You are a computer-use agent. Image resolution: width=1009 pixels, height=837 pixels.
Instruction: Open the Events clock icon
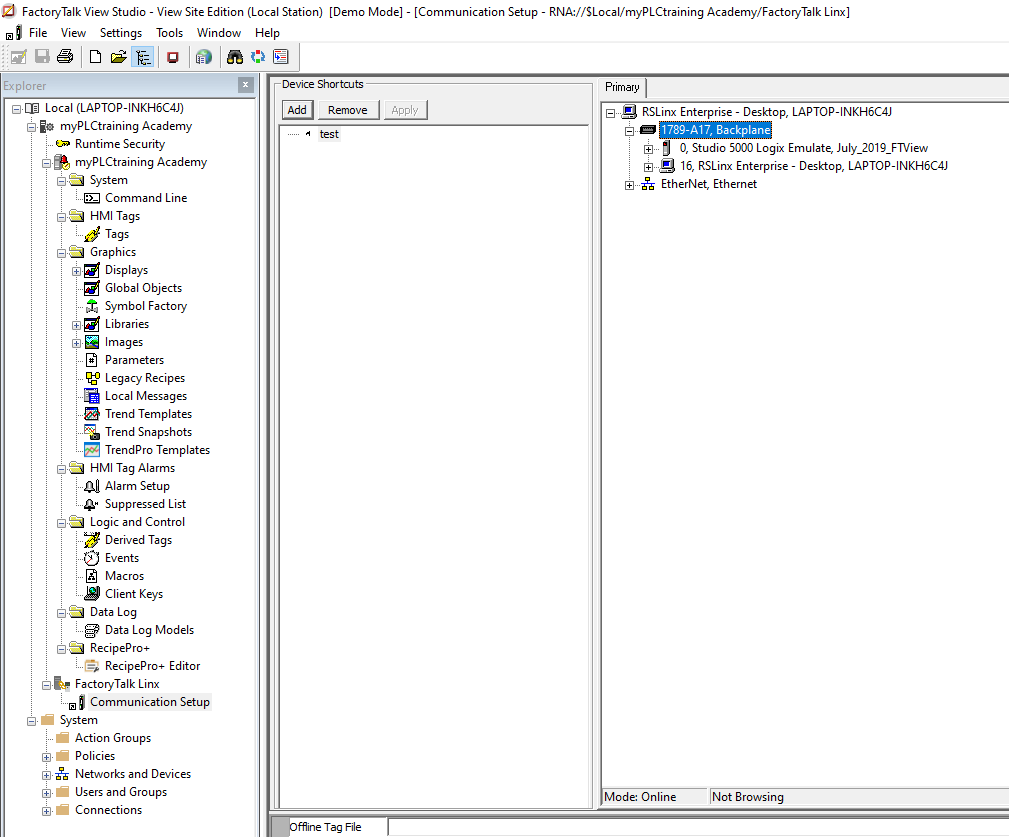(x=92, y=558)
